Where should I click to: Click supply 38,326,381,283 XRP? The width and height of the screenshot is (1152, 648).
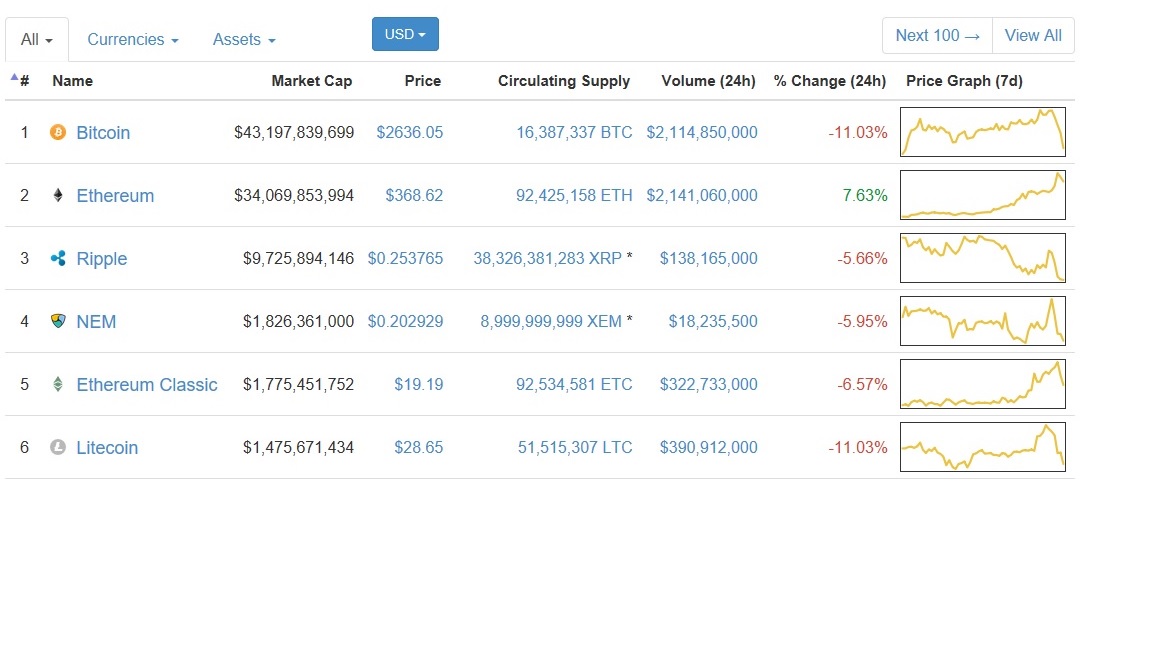[547, 259]
